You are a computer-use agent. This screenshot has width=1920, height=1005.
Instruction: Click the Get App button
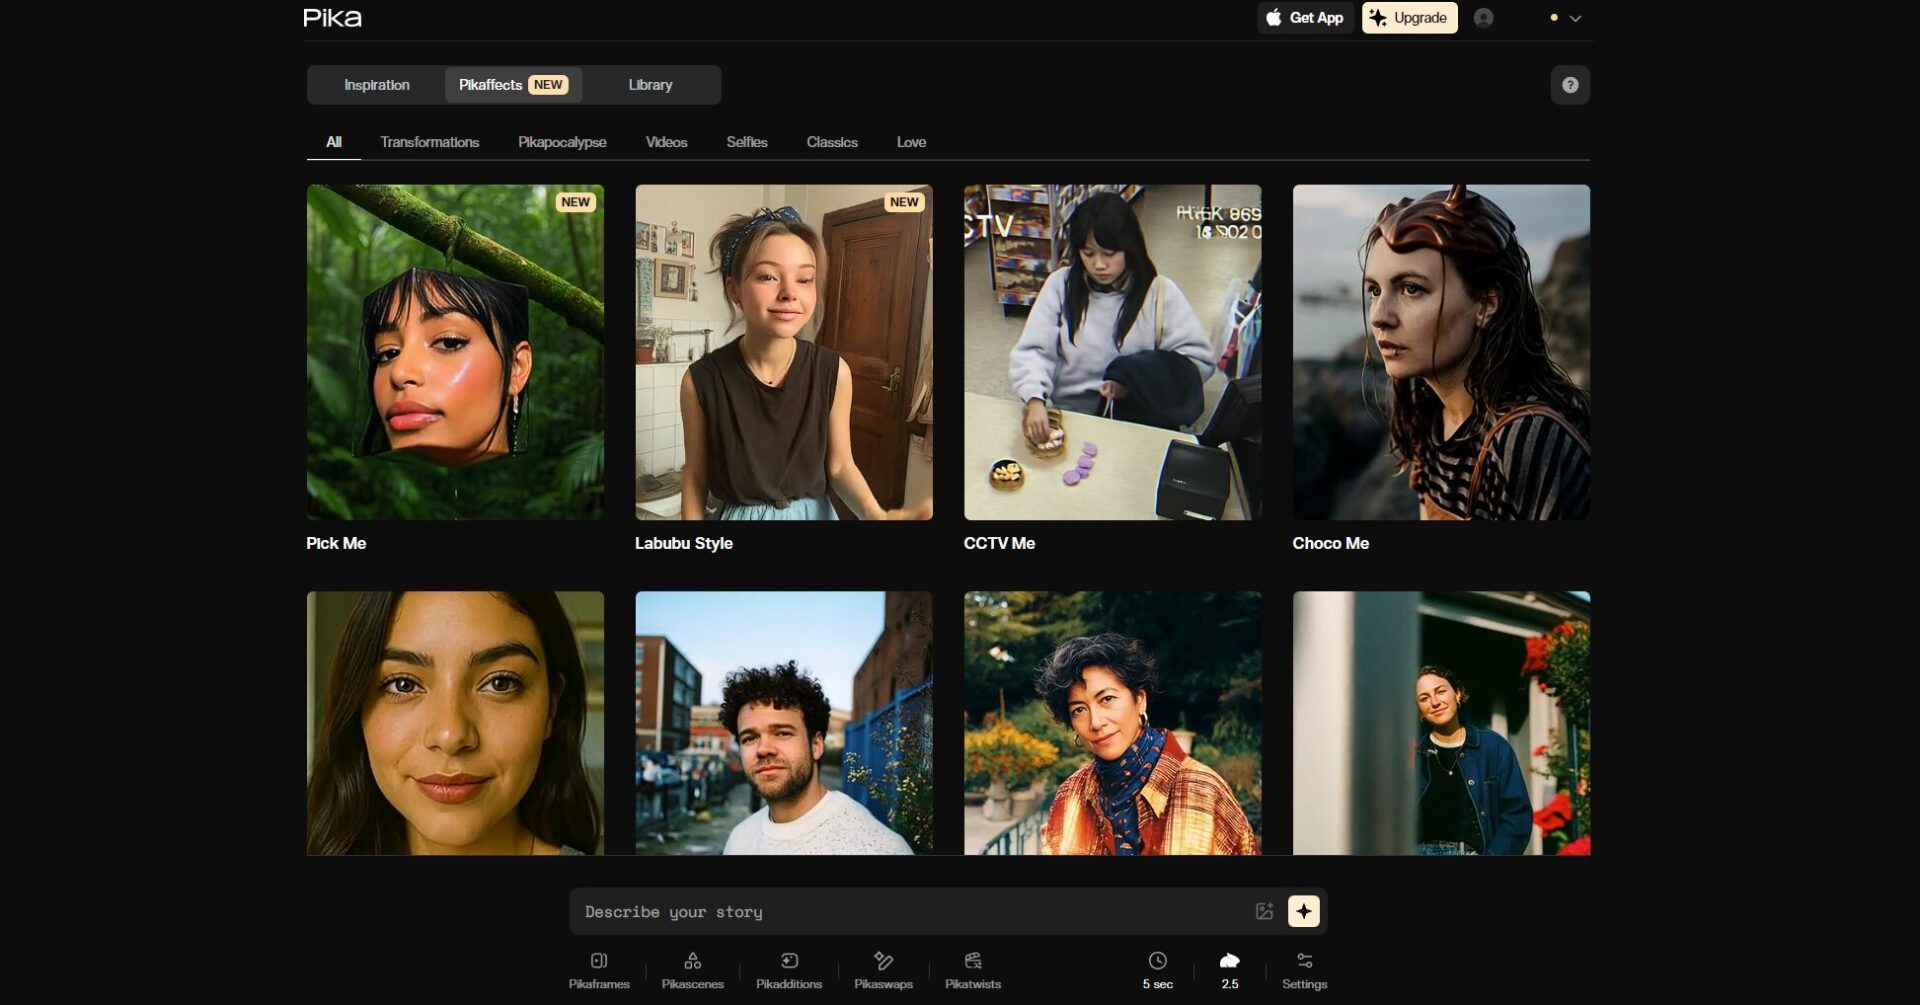tap(1304, 18)
